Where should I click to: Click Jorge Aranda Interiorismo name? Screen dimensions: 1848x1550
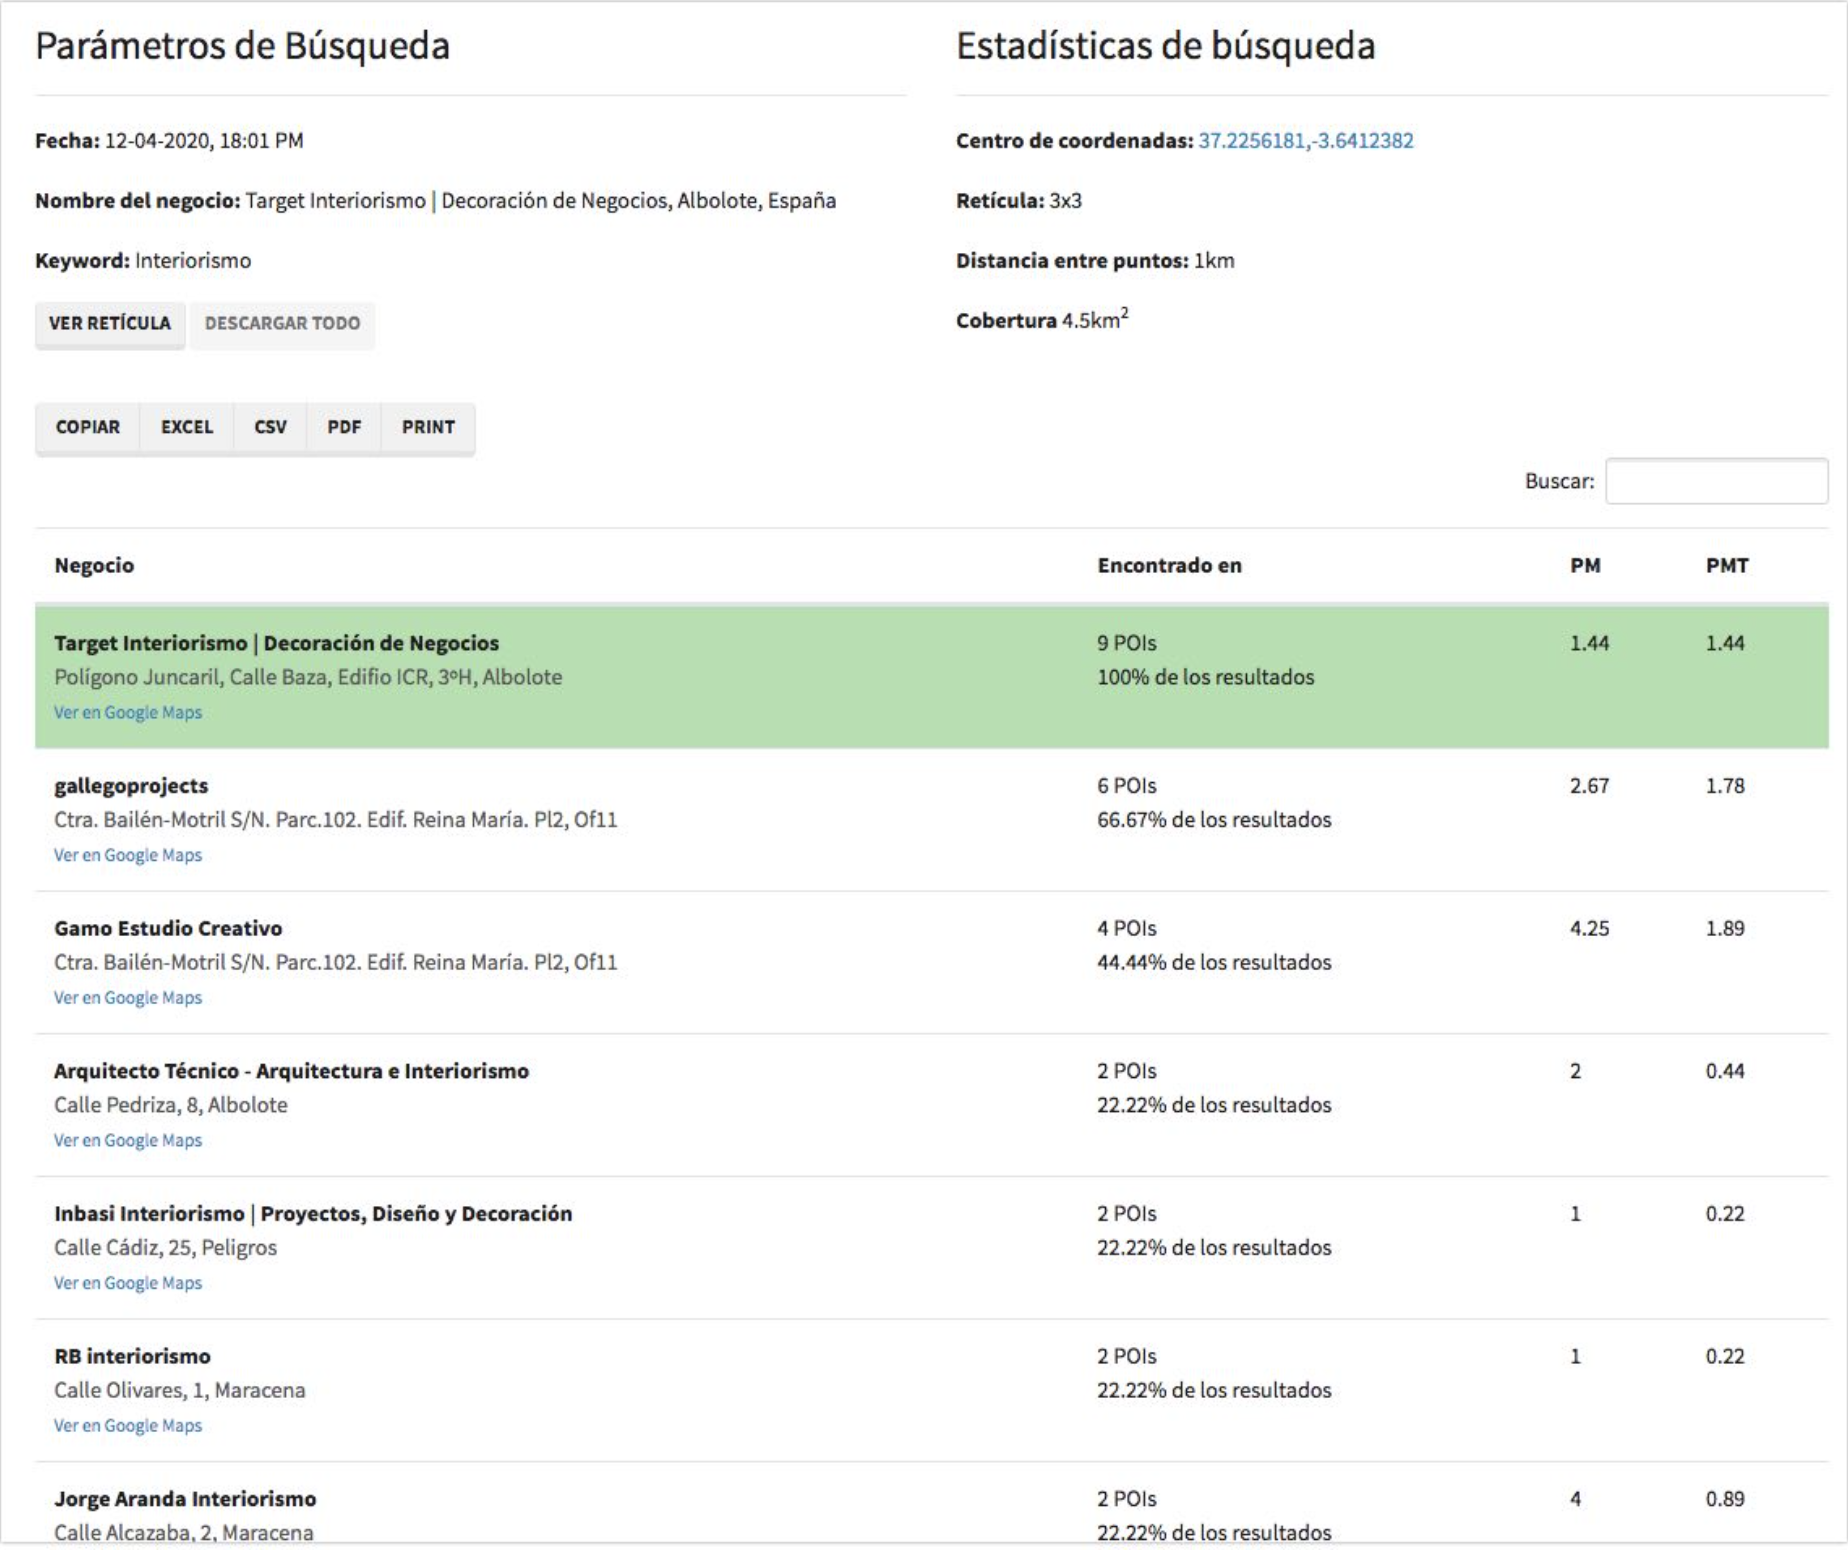pyautogui.click(x=185, y=1499)
